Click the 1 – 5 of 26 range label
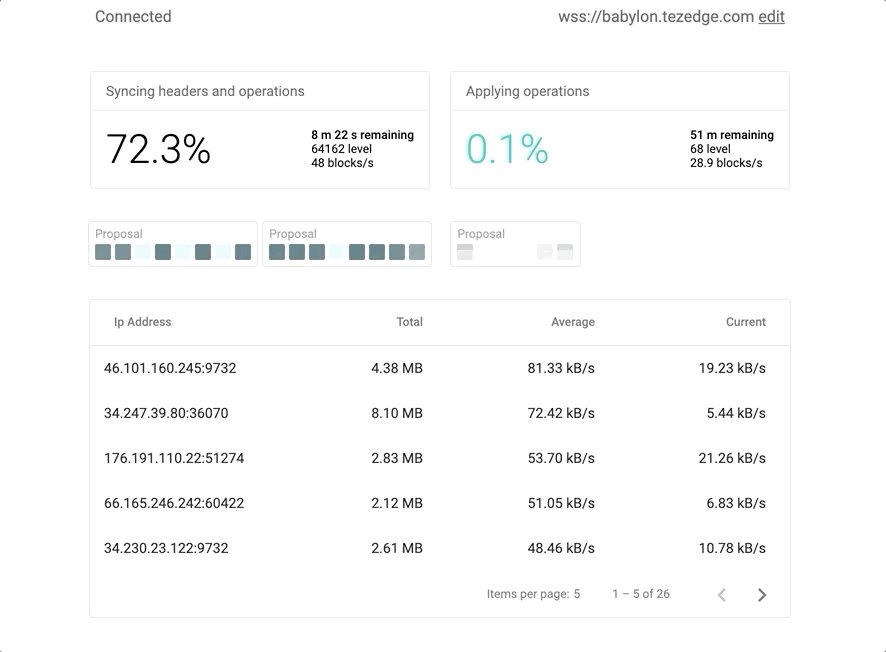This screenshot has height=652, width=886. (x=641, y=594)
